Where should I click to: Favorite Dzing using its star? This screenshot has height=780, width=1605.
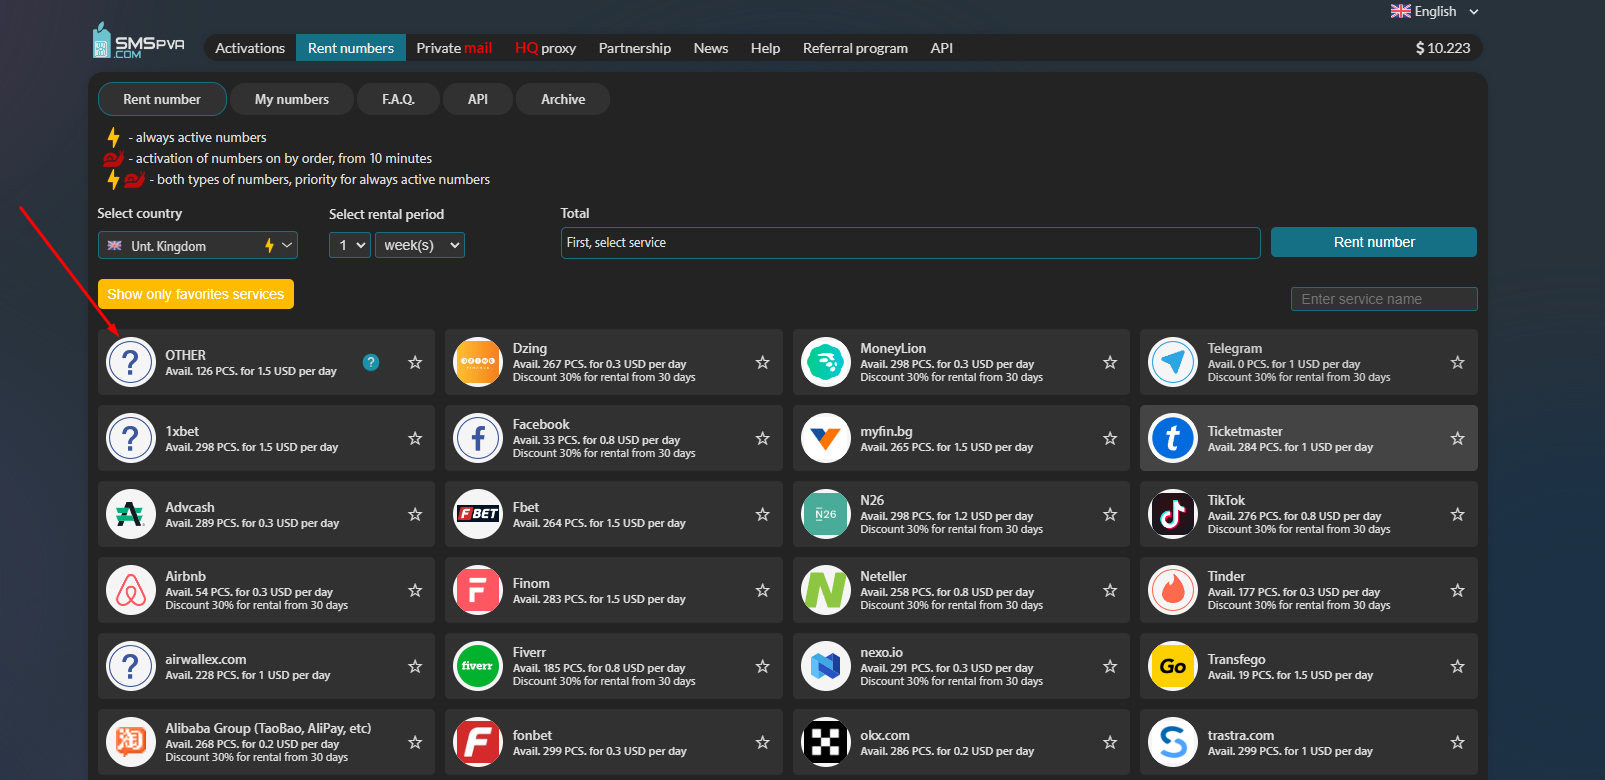(763, 362)
